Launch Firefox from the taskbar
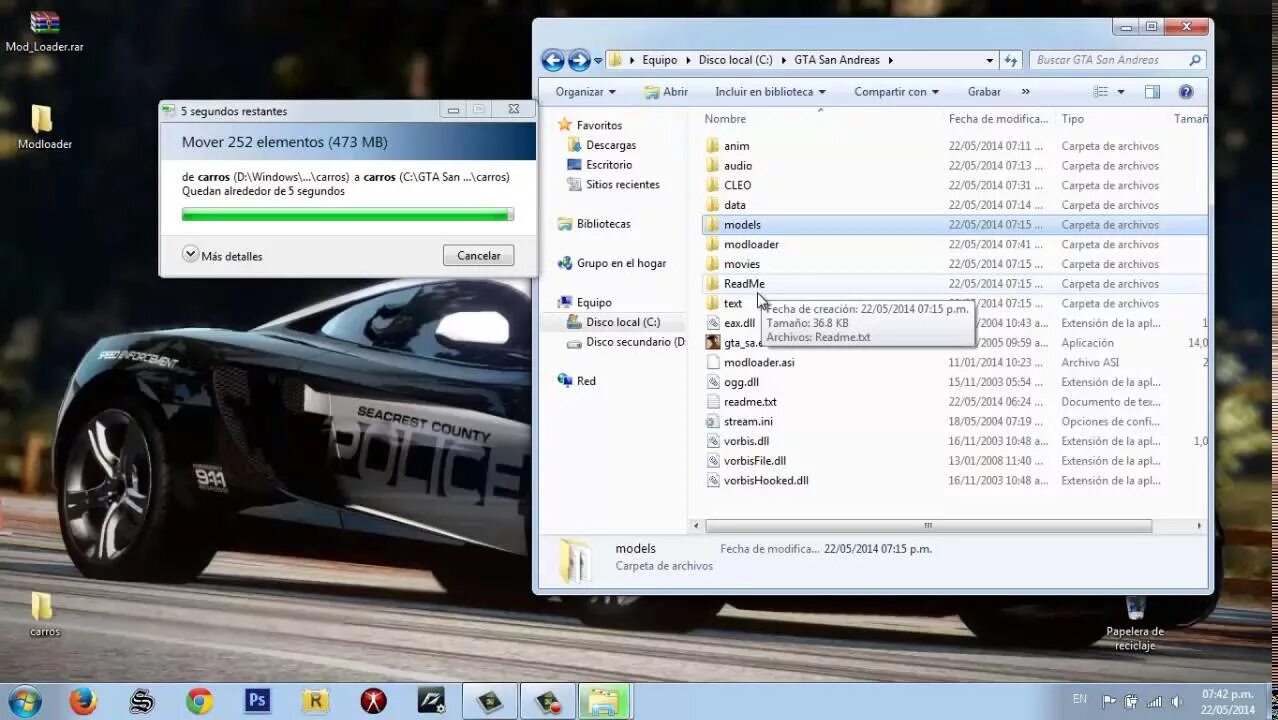The image size is (1278, 720). (x=83, y=701)
